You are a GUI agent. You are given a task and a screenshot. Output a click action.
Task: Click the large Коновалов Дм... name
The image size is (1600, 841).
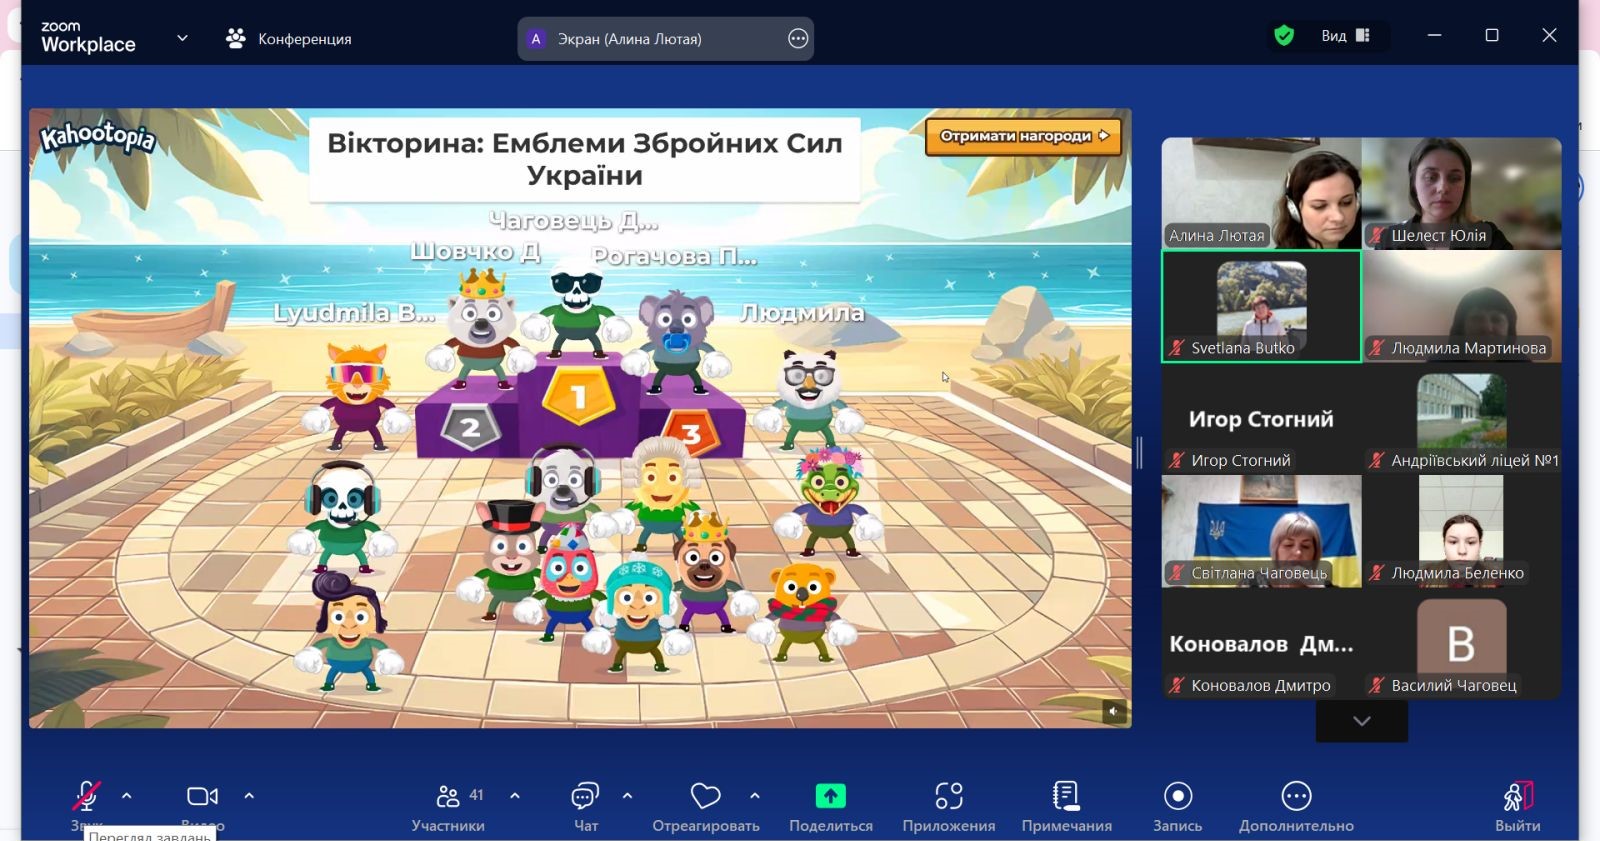1261,644
